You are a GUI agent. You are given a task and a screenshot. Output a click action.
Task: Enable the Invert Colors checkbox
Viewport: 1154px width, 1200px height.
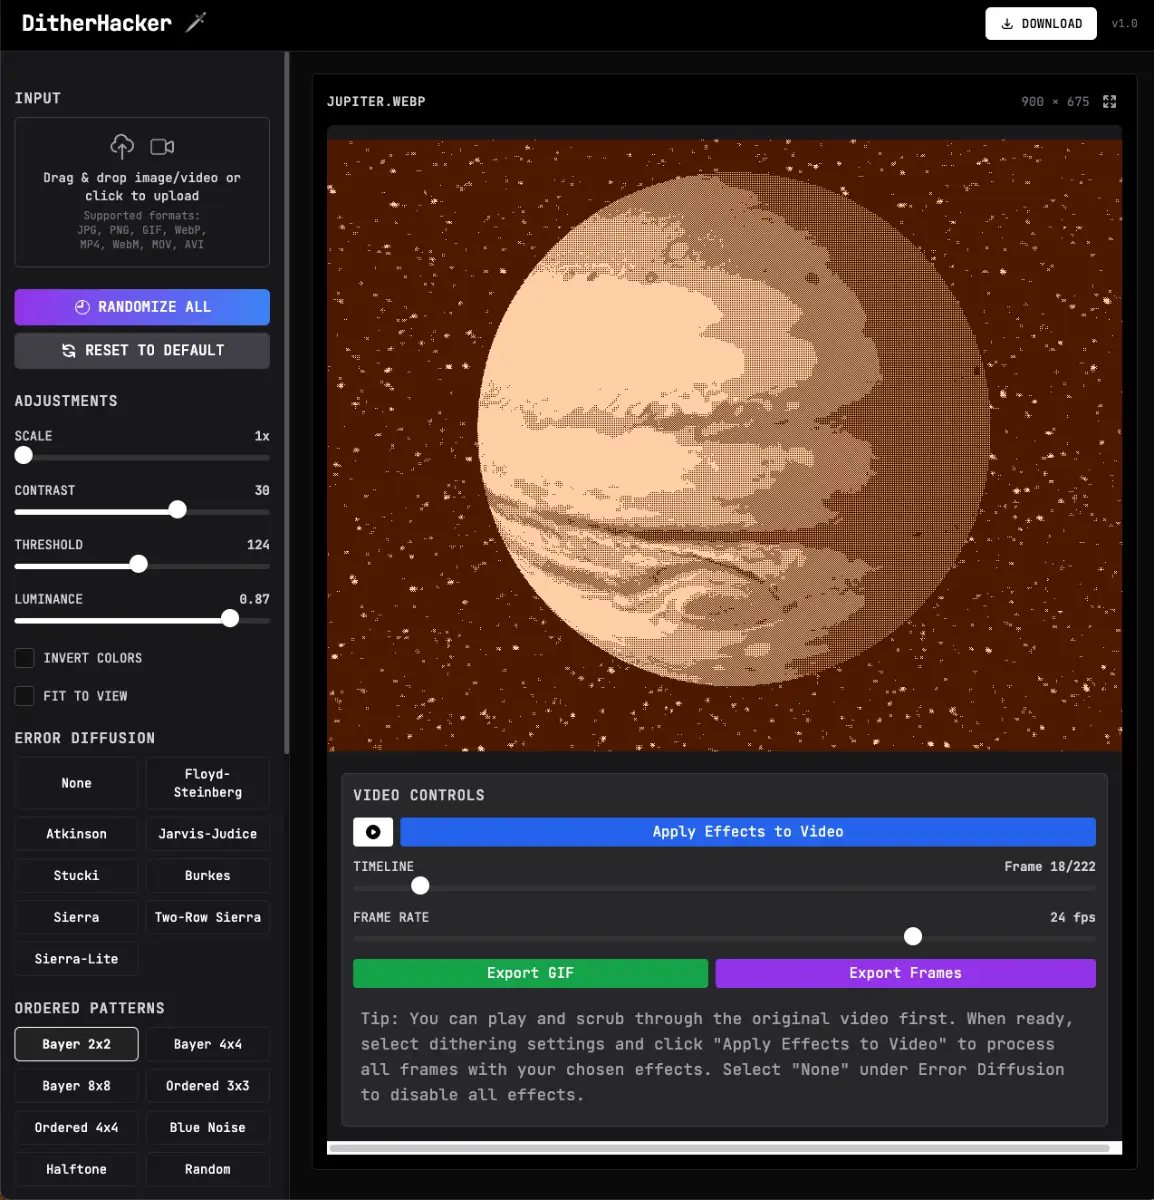click(24, 658)
